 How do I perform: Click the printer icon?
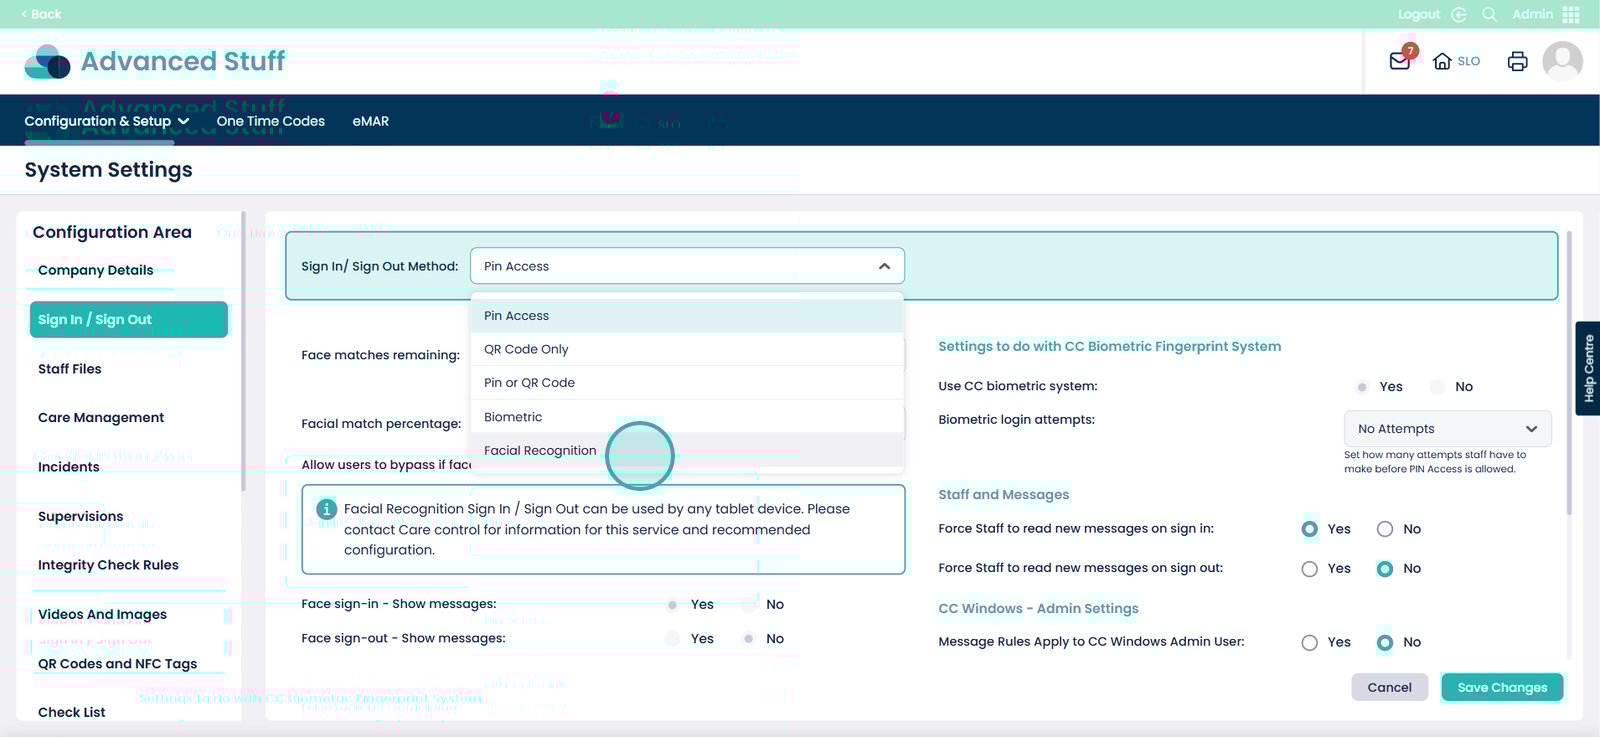click(x=1517, y=61)
